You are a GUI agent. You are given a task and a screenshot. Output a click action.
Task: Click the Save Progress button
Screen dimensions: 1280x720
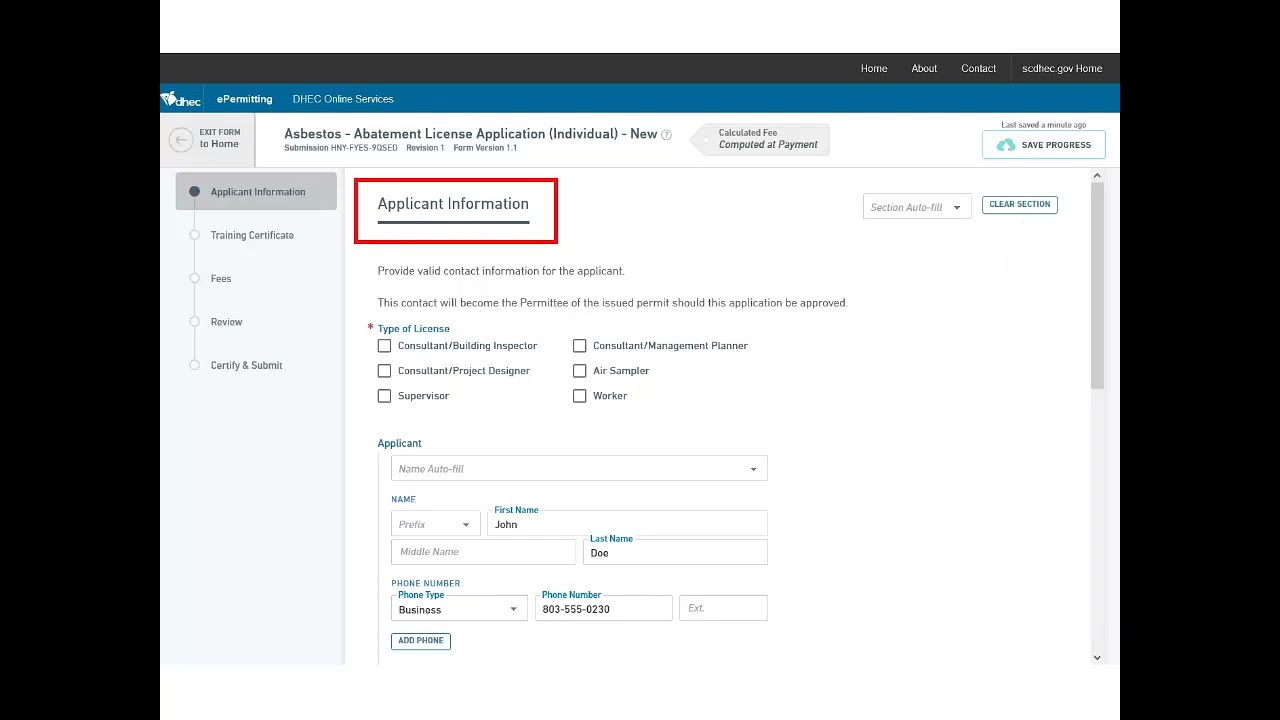[x=1044, y=145]
